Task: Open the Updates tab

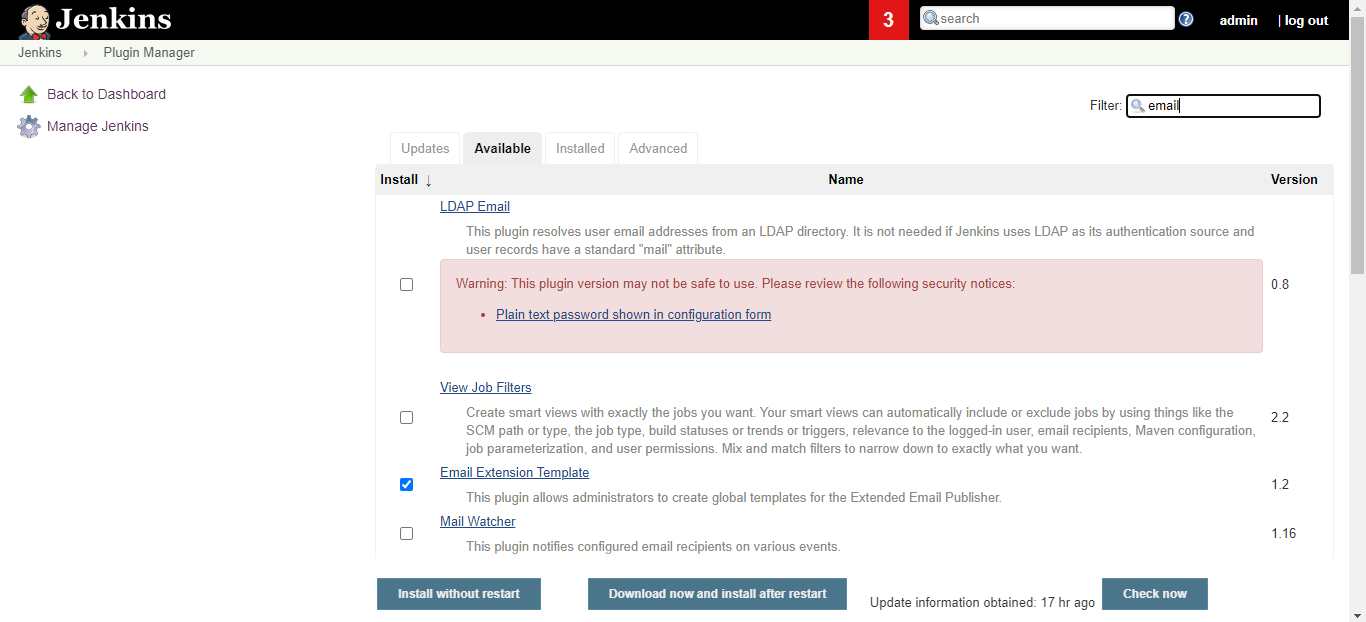Action: click(424, 148)
